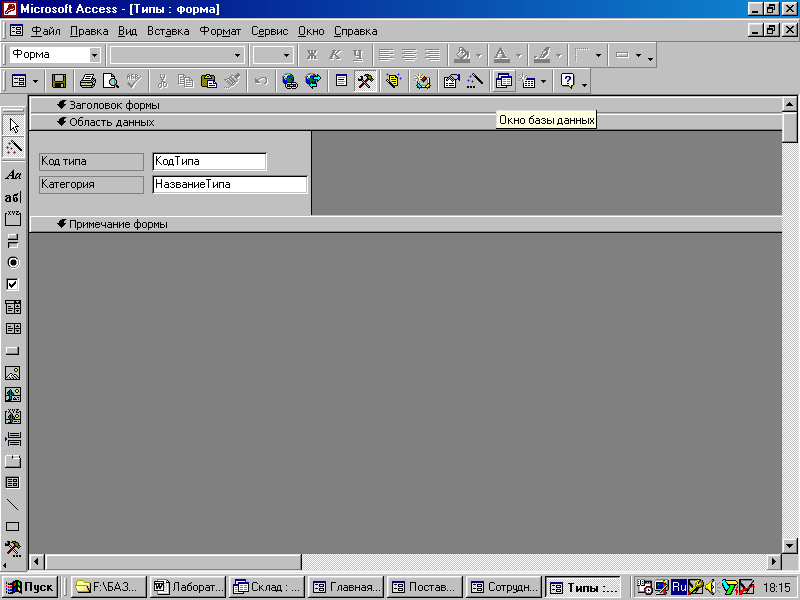Open the Сервис menu

(269, 31)
